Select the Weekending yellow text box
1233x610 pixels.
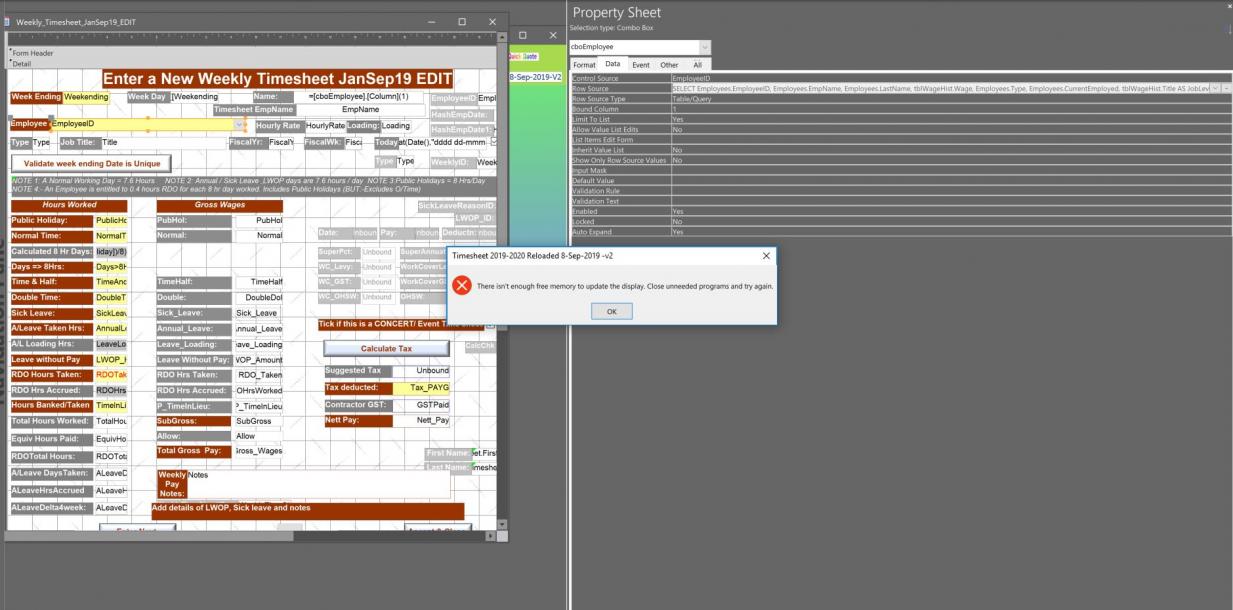86,97
